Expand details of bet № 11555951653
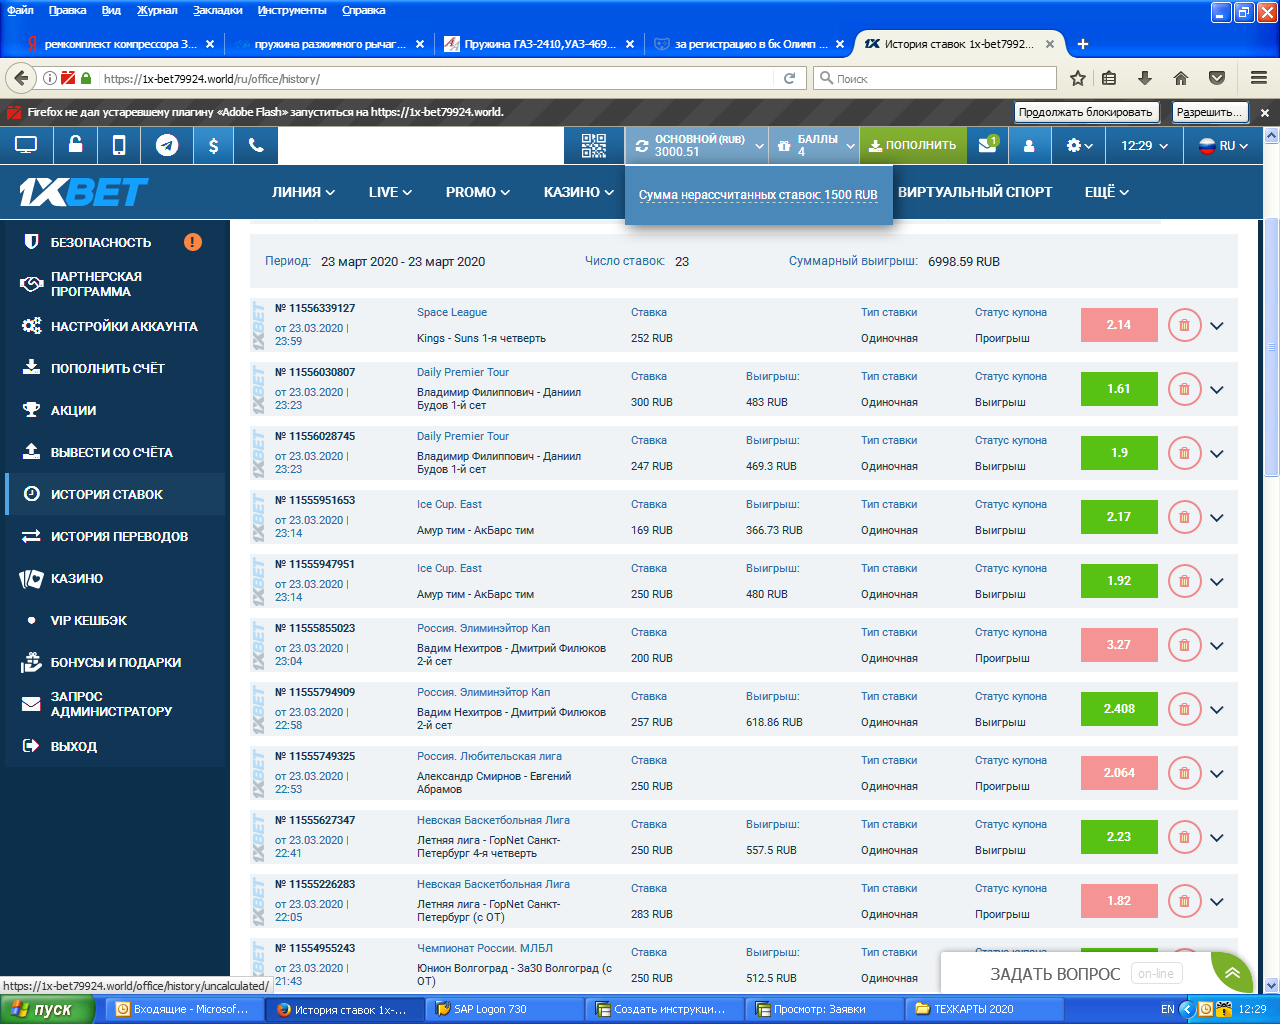This screenshot has height=1024, width=1280. pyautogui.click(x=1217, y=518)
